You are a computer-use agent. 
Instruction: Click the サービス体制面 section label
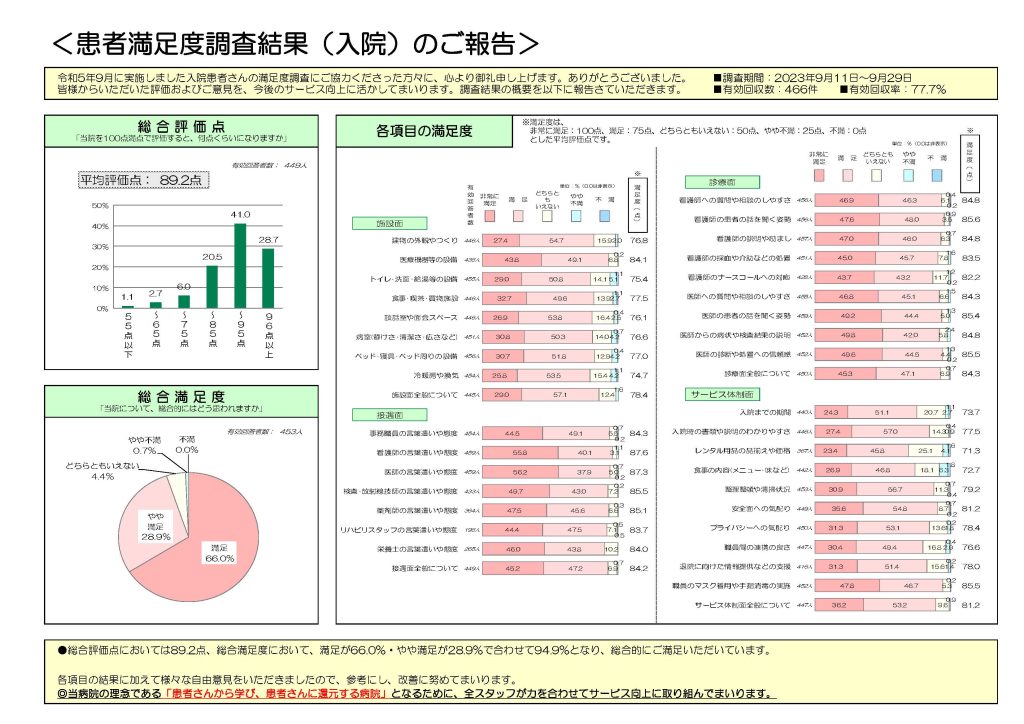tap(722, 394)
